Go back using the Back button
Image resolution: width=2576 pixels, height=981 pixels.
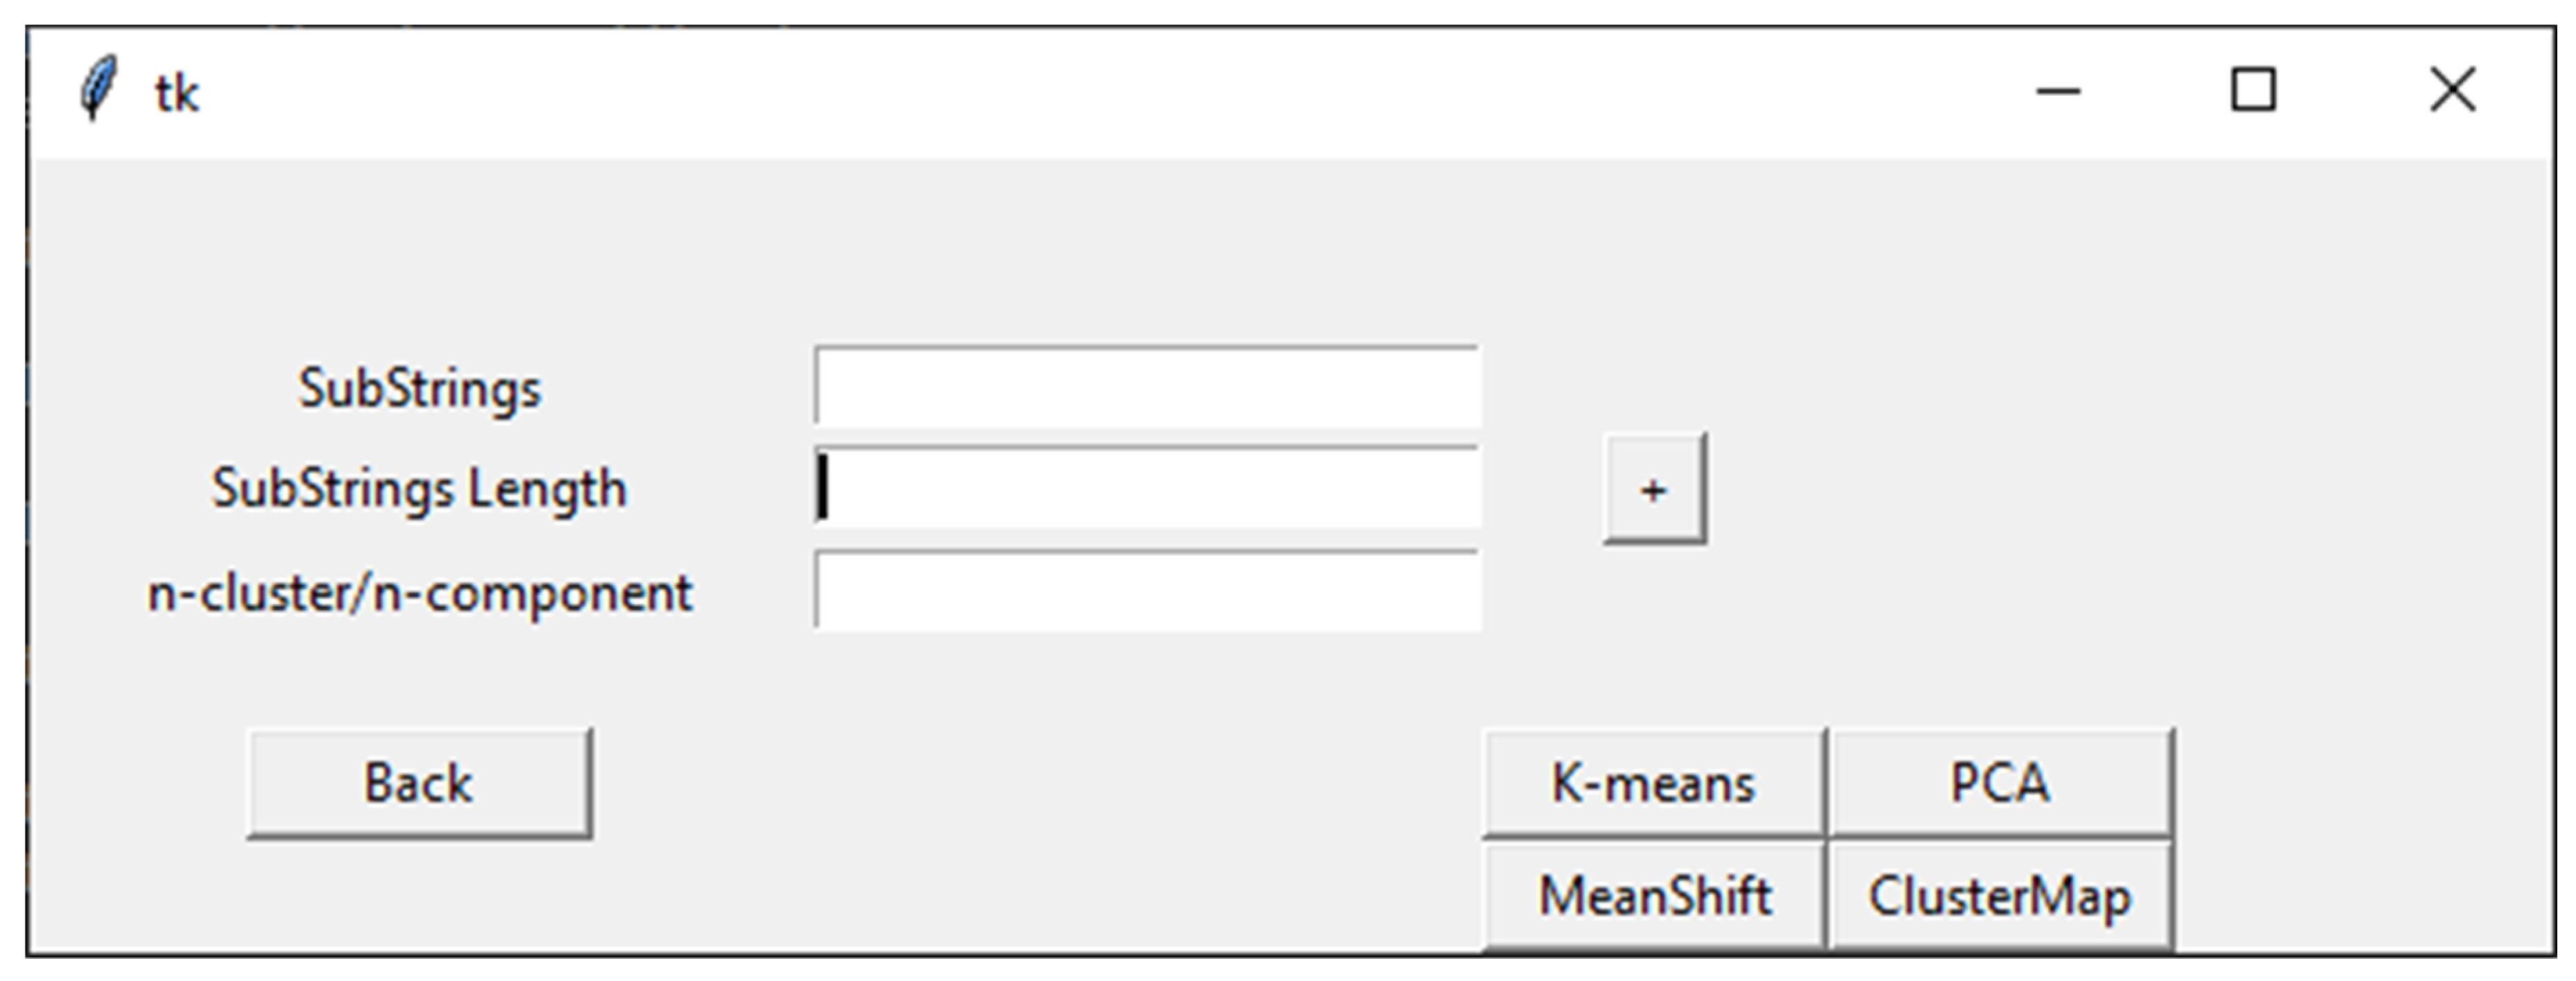(419, 783)
